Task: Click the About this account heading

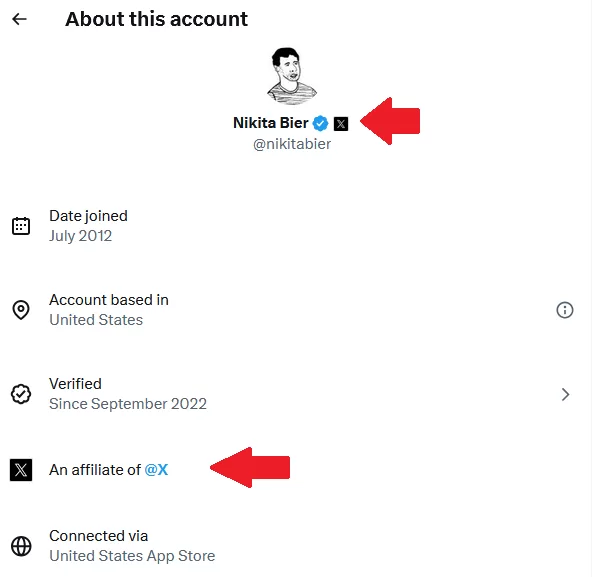Action: pos(157,19)
